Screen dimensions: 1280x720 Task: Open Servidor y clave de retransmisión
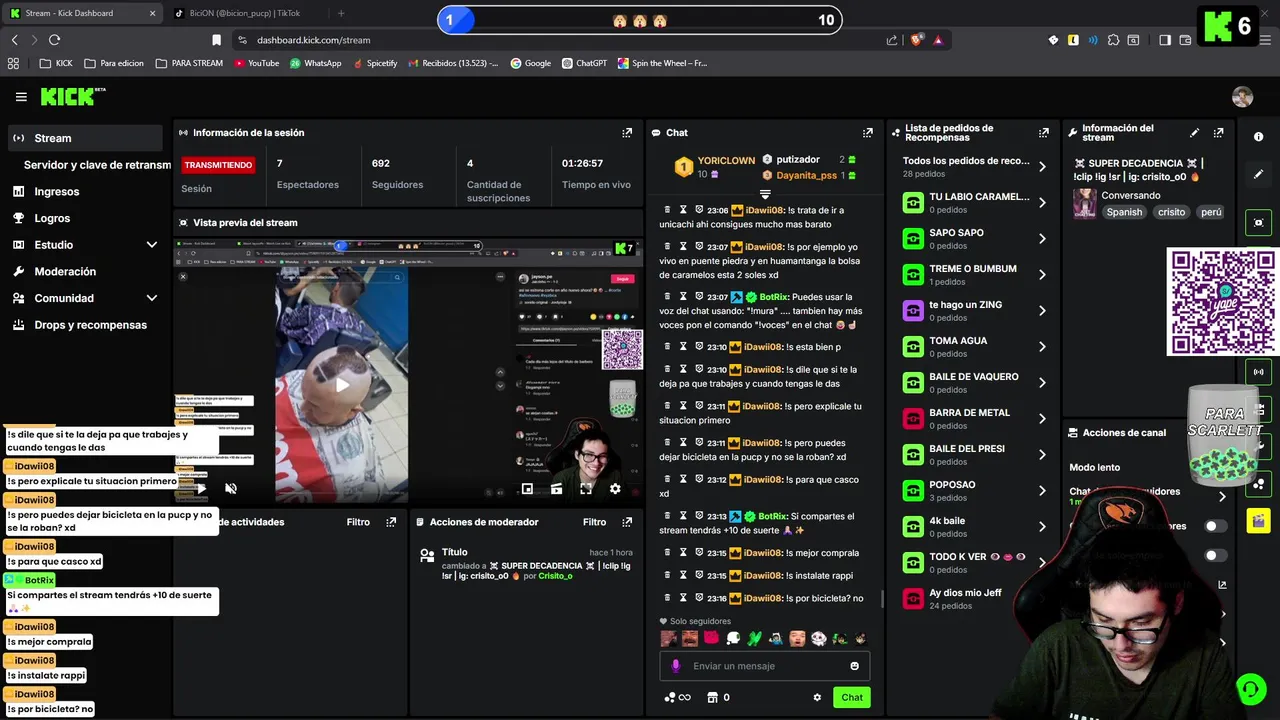pyautogui.click(x=96, y=165)
